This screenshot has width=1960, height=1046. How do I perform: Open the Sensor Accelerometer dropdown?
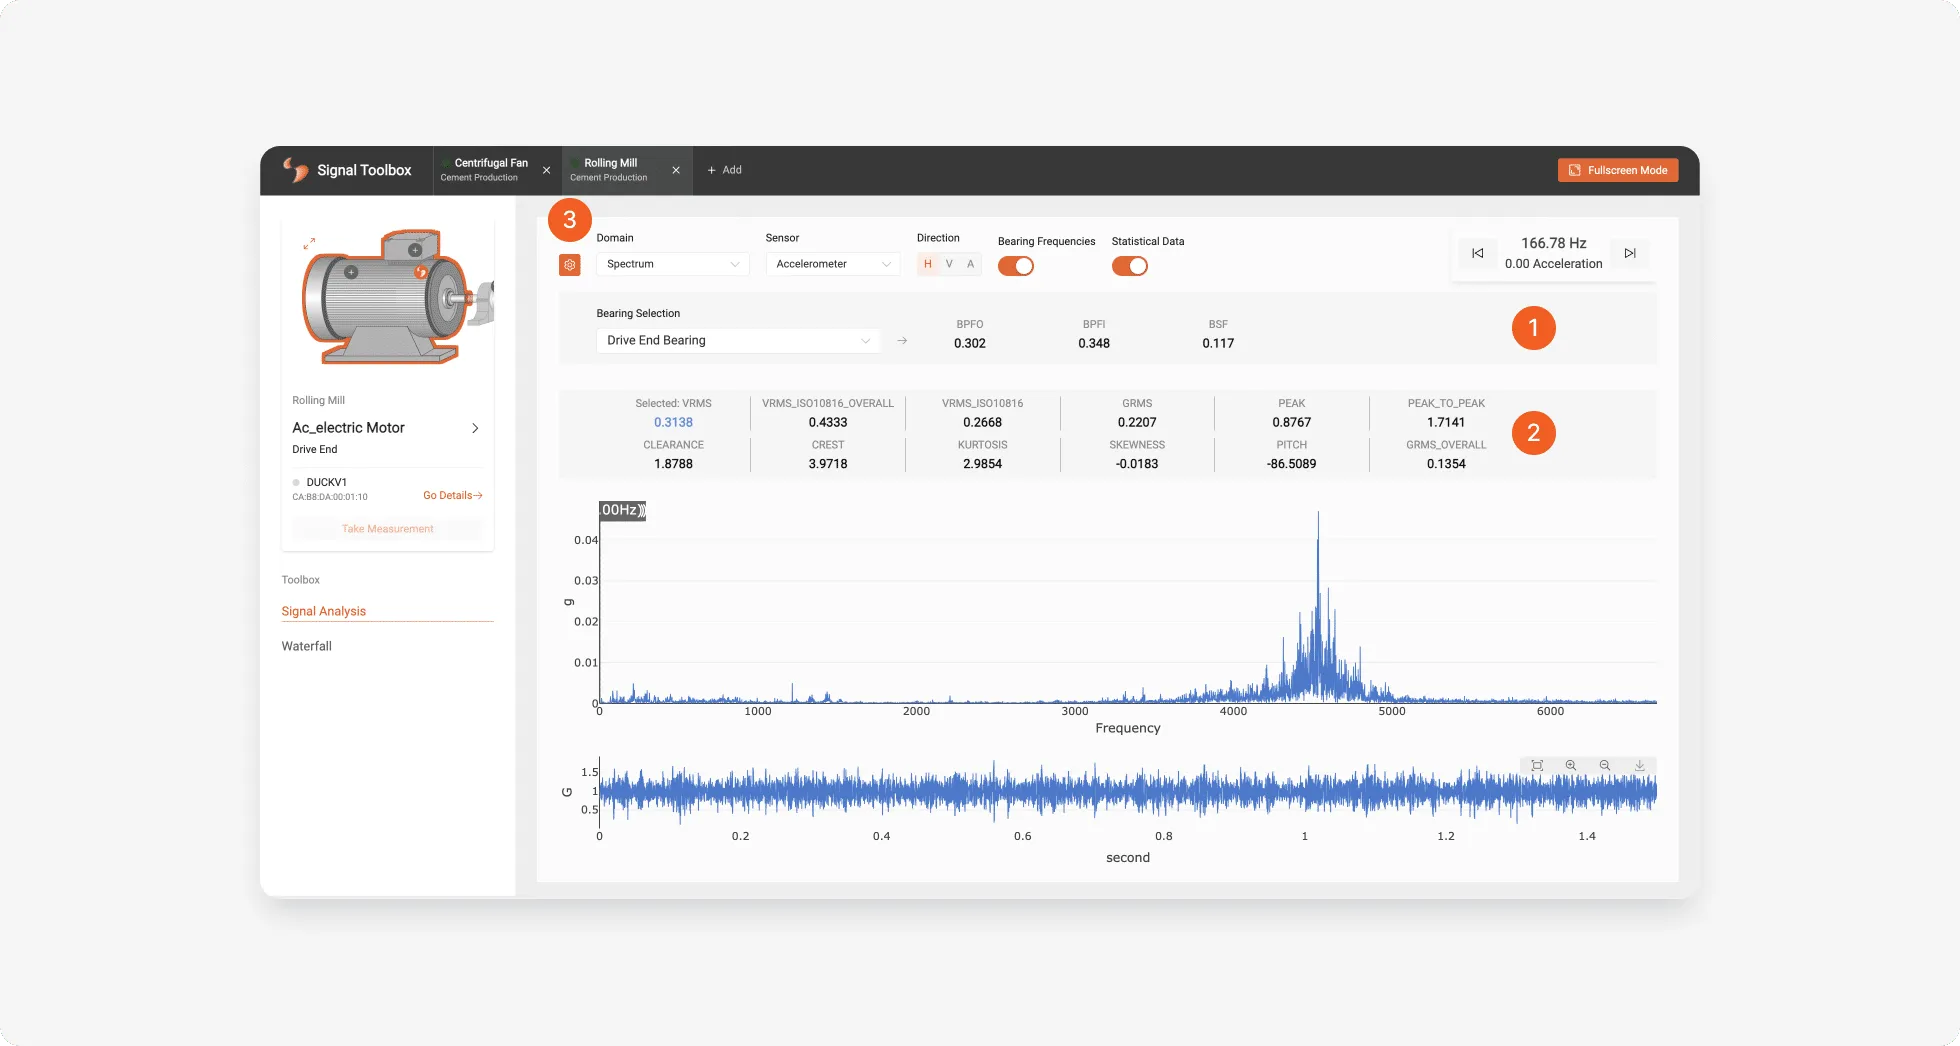833,264
